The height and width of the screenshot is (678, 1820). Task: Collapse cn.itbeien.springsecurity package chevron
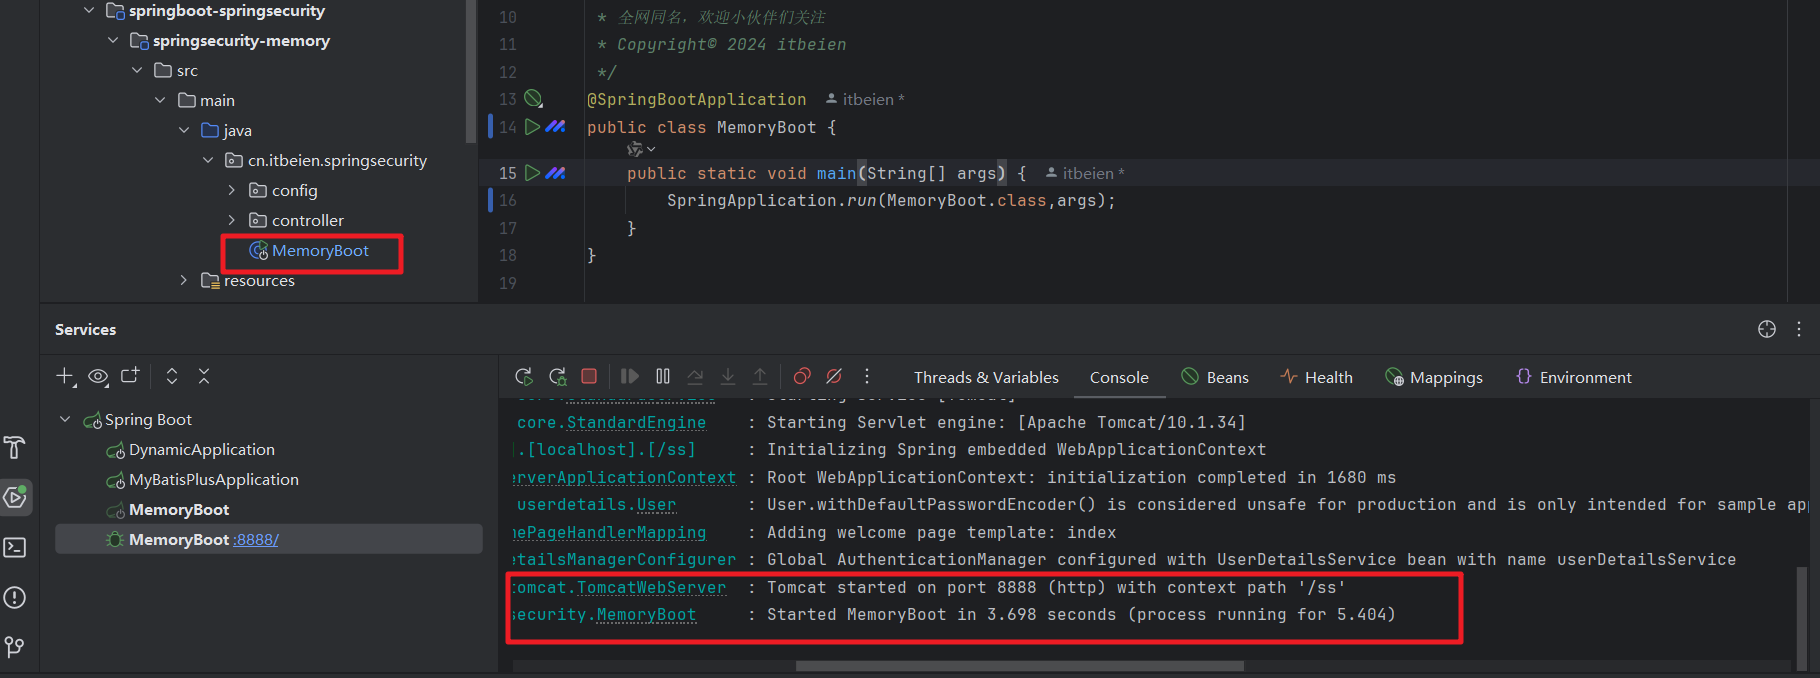point(208,160)
